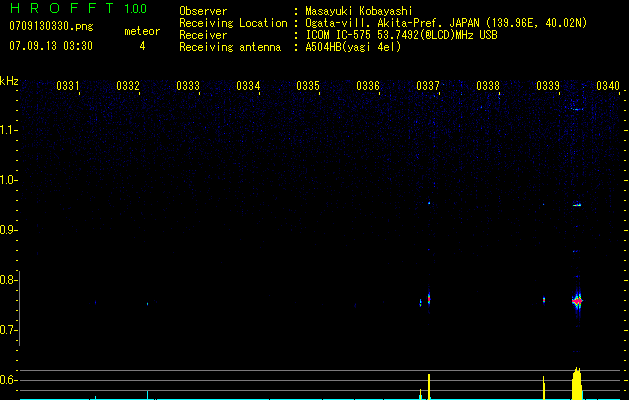629x400 pixels.
Task: Click the 0336 time marker
Action: click(x=368, y=86)
